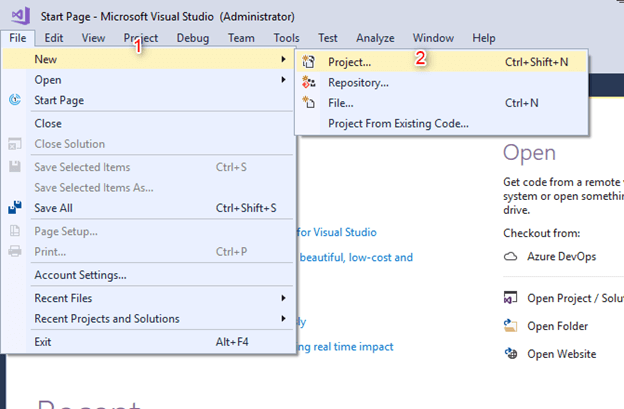Image resolution: width=624 pixels, height=409 pixels.
Task: Expand the Recent Files submenu
Action: (284, 298)
